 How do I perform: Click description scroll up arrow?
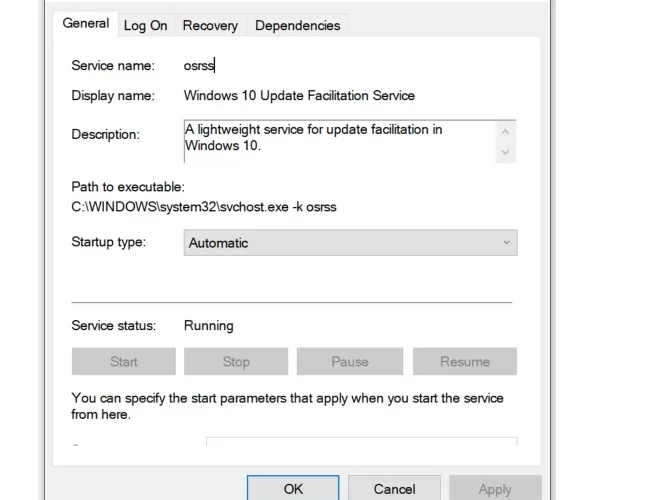(x=505, y=132)
